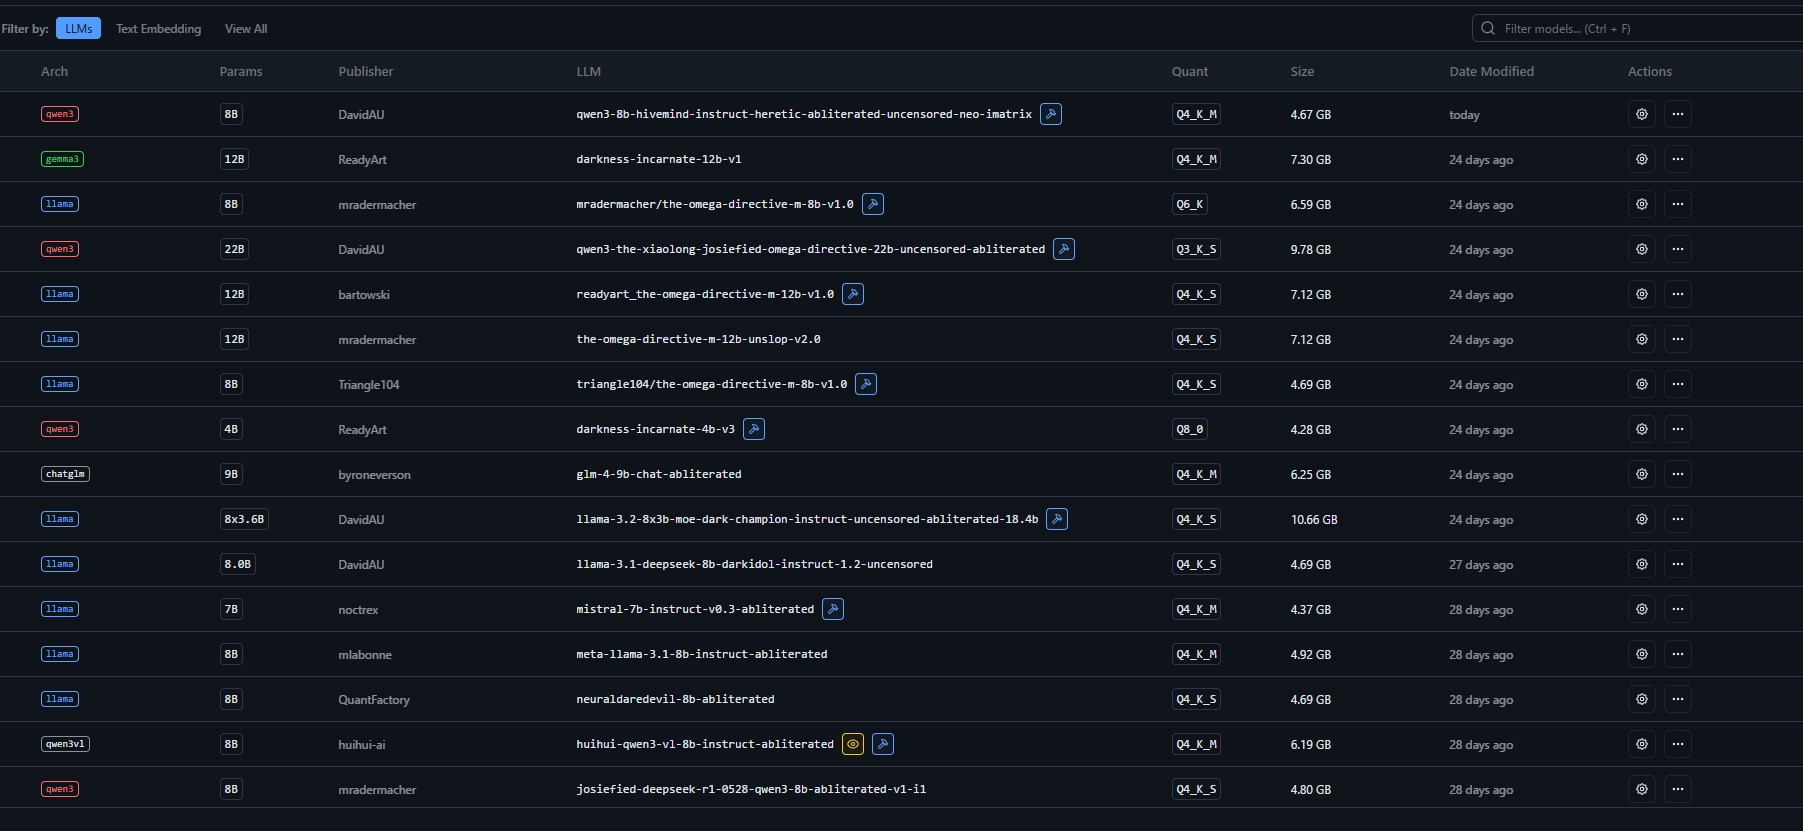
Task: Open more actions for readyart_the-omega-directive-m-12b-v1.0
Action: click(1678, 294)
